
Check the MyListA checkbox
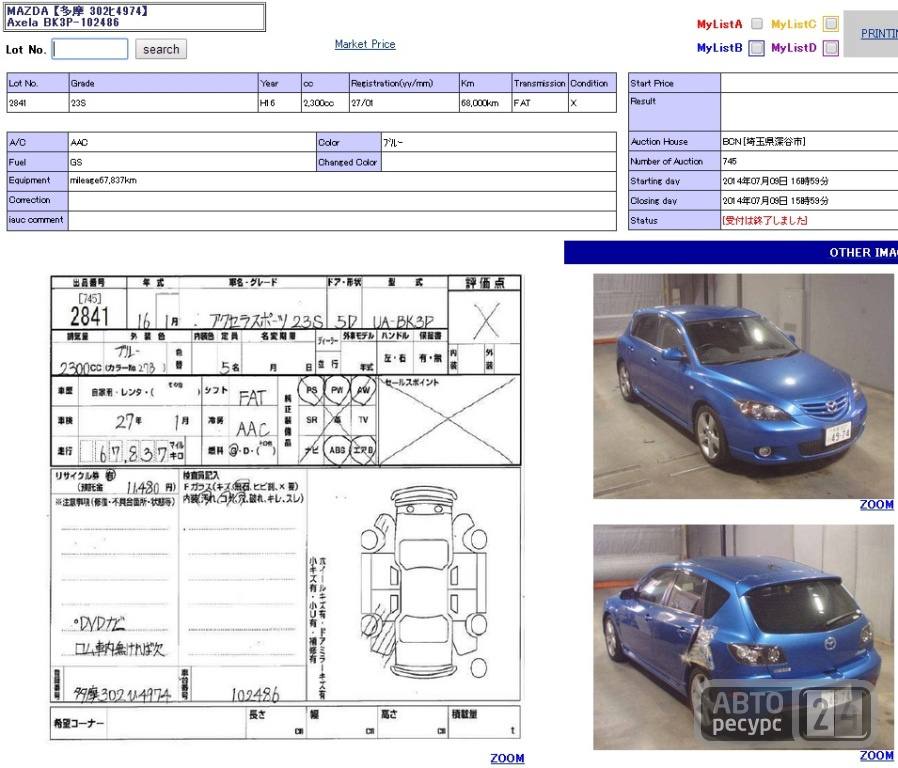[757, 23]
